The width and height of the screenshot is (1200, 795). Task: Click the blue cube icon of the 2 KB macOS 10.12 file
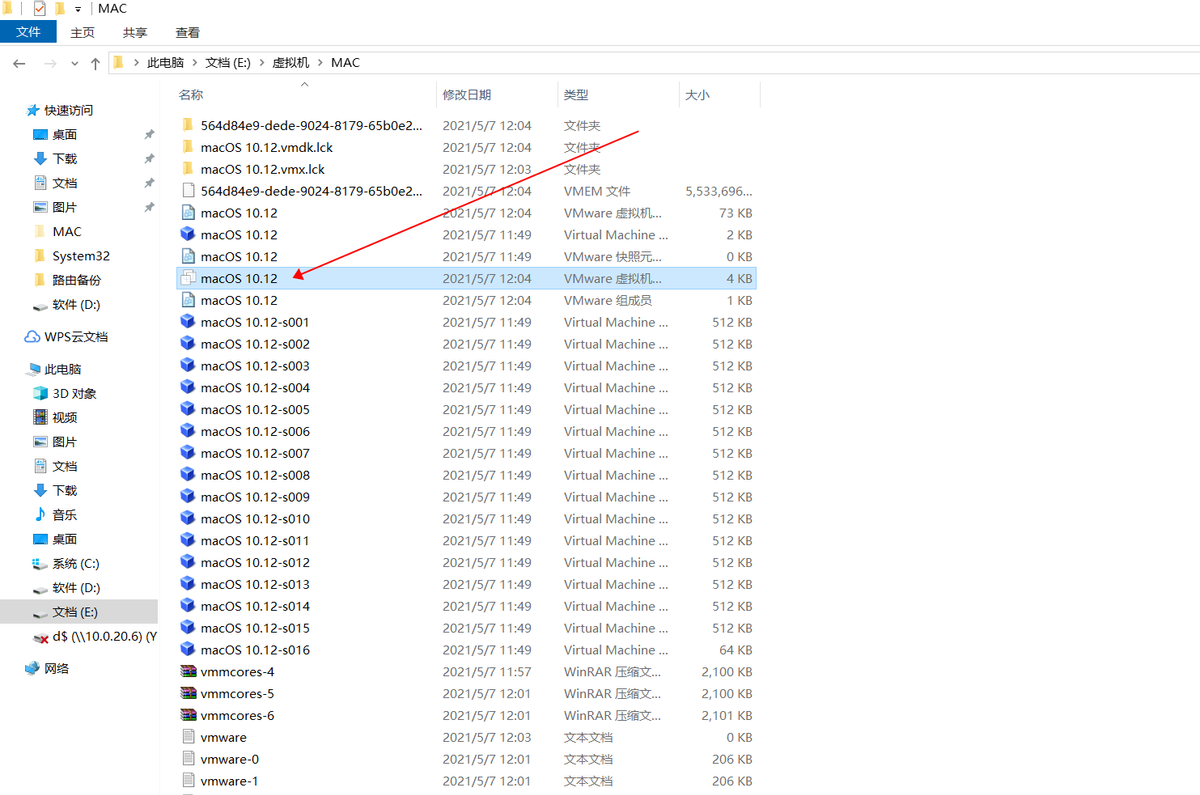tap(187, 235)
